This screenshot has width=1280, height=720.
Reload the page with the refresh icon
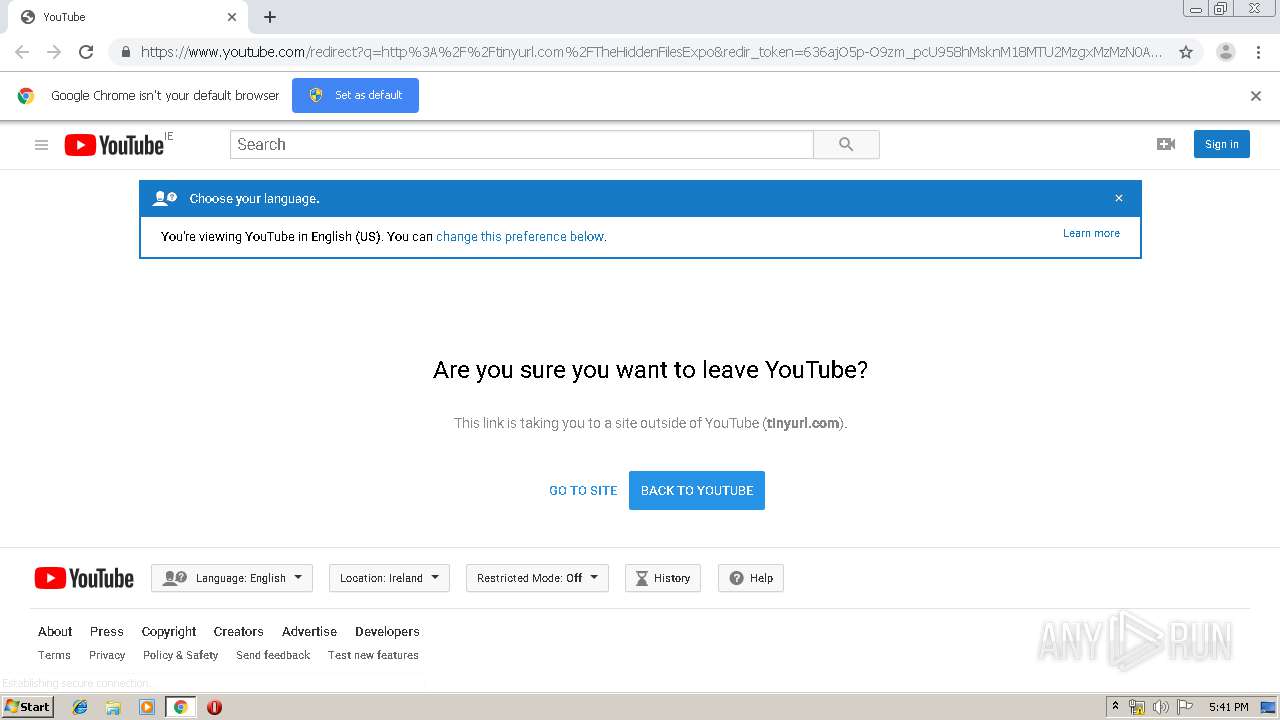click(x=86, y=52)
